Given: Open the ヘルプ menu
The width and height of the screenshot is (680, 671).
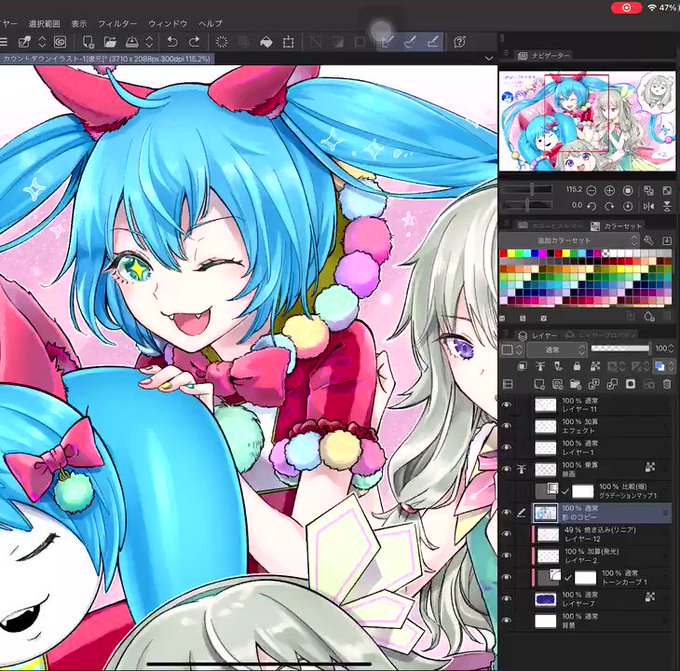Looking at the screenshot, I should click(x=210, y=23).
